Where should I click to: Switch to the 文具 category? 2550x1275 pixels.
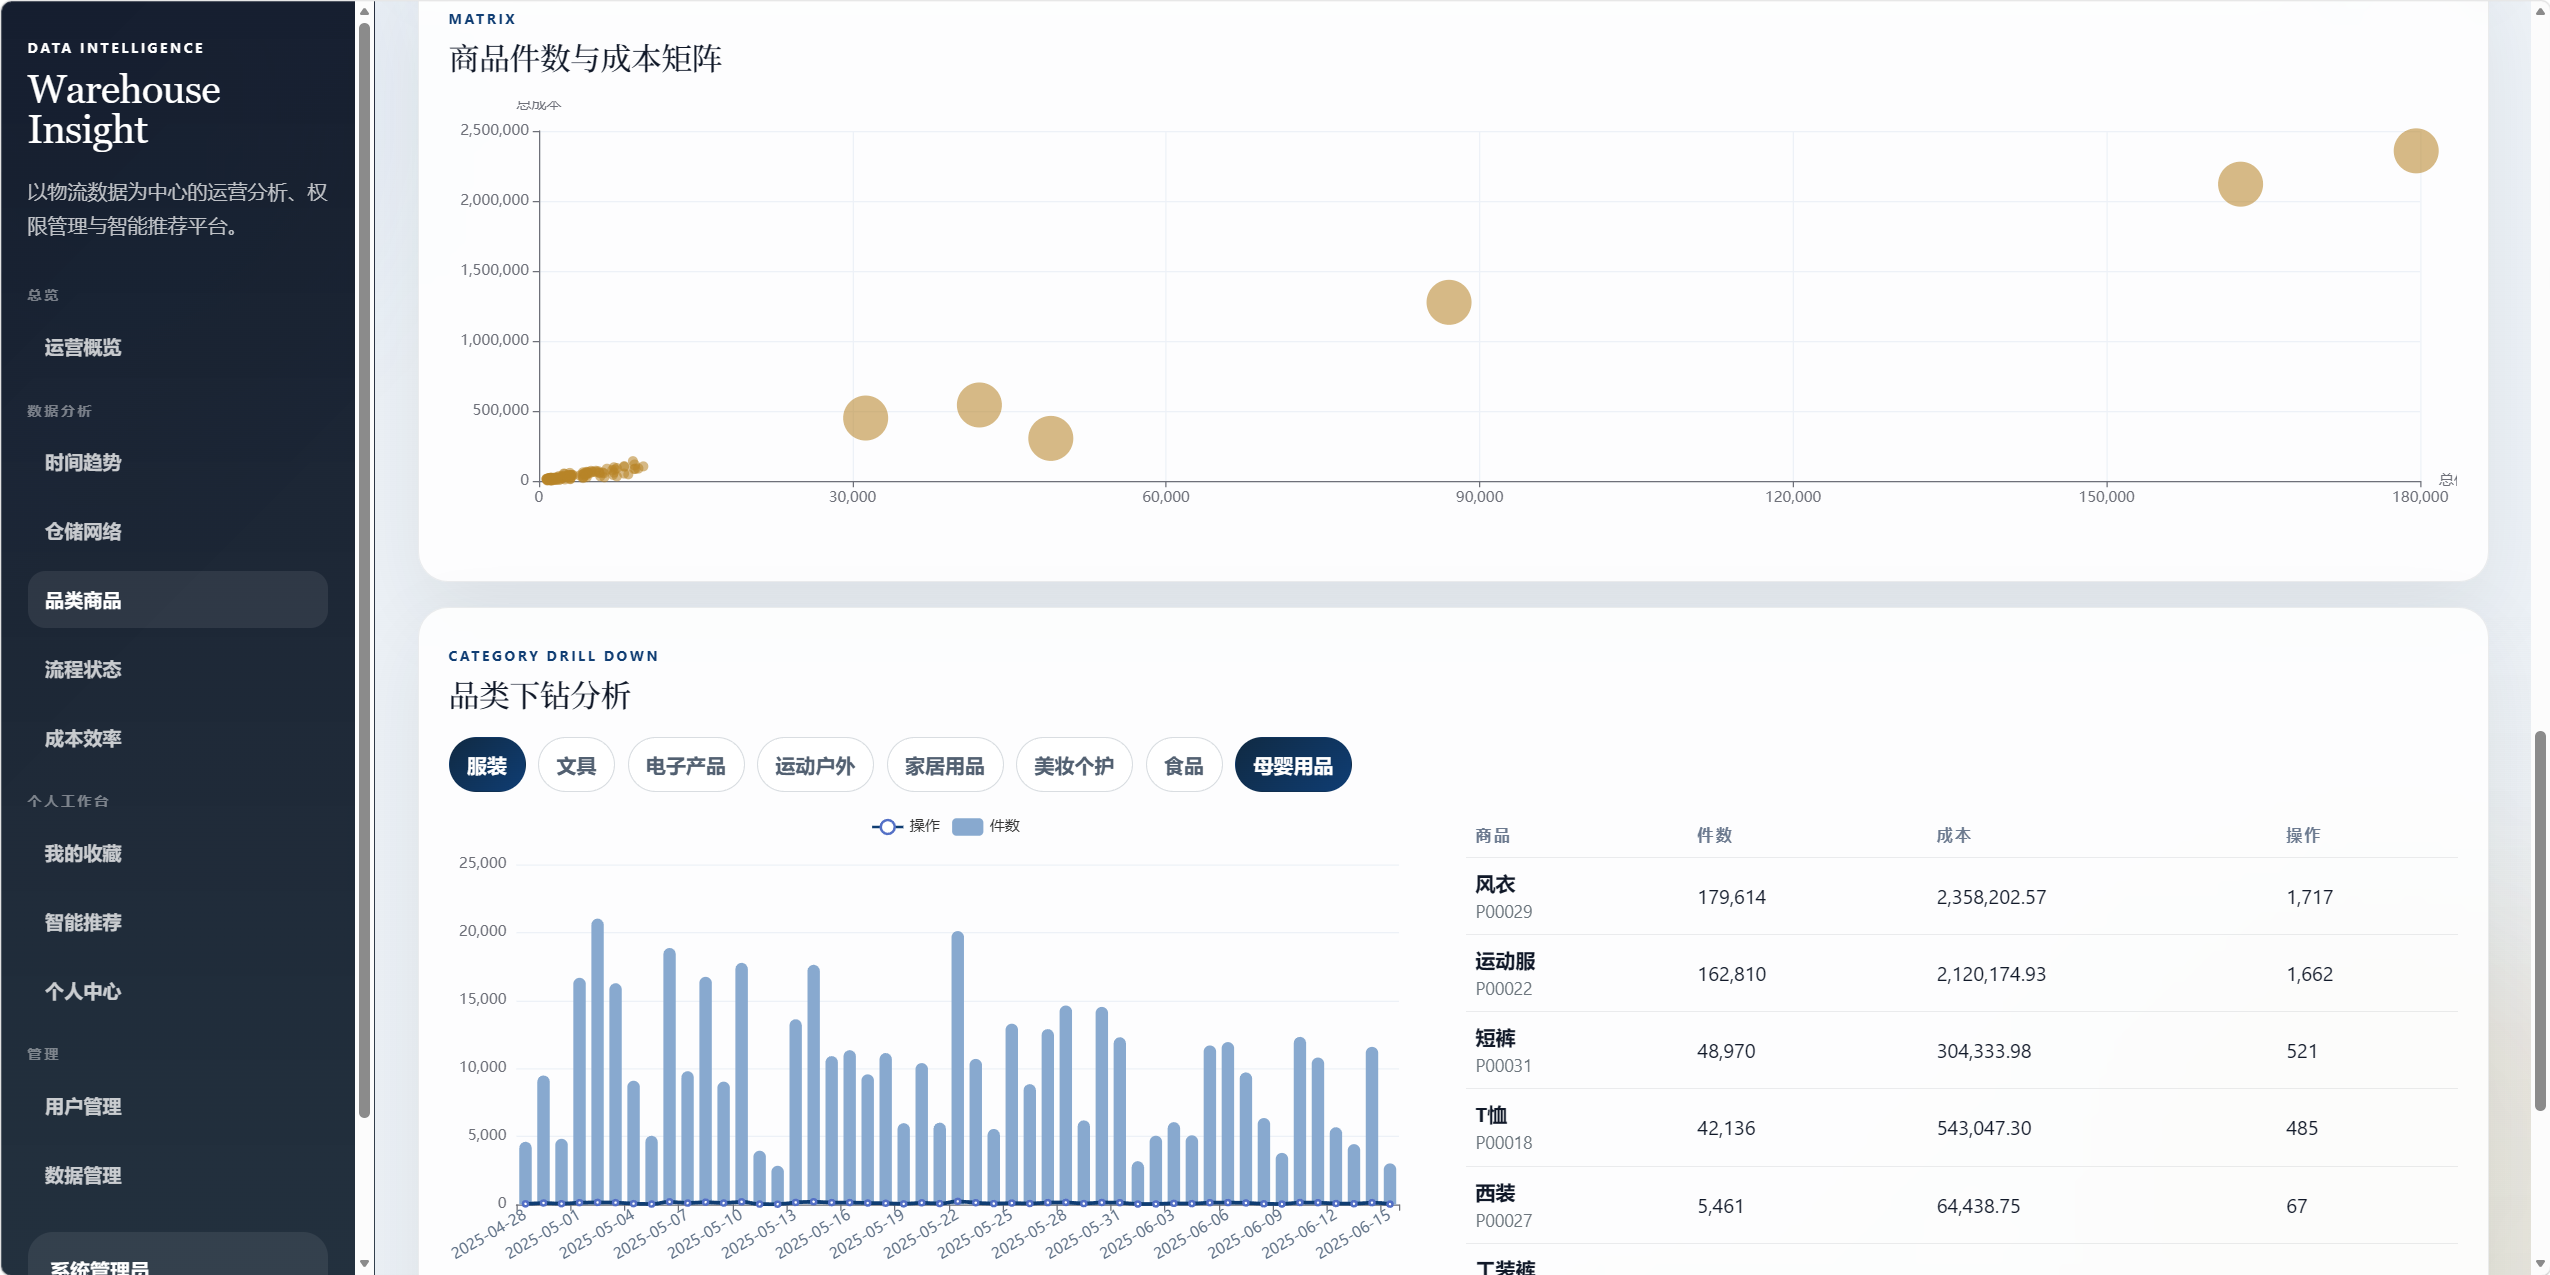click(x=576, y=766)
